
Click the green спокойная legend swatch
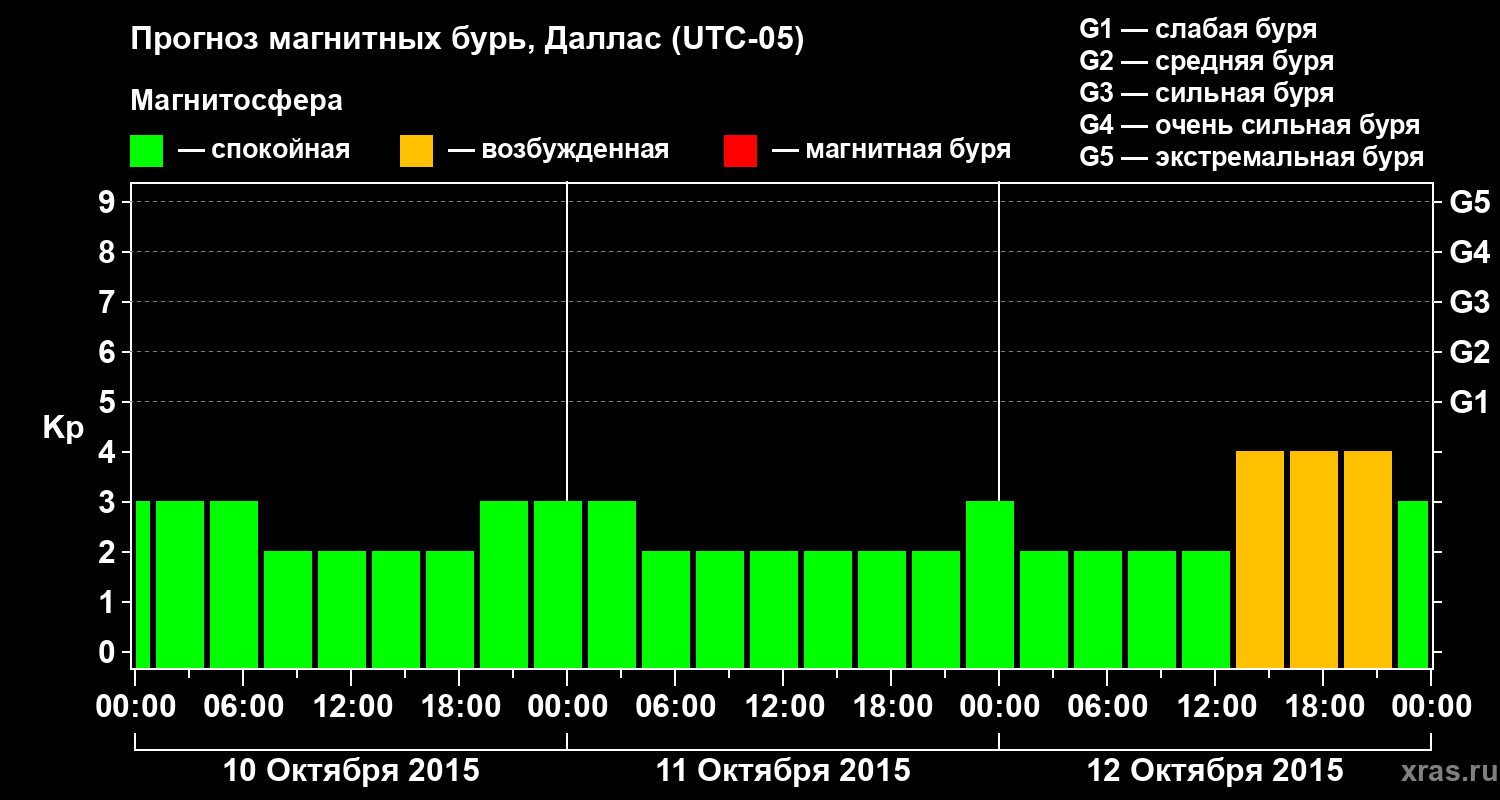147,151
